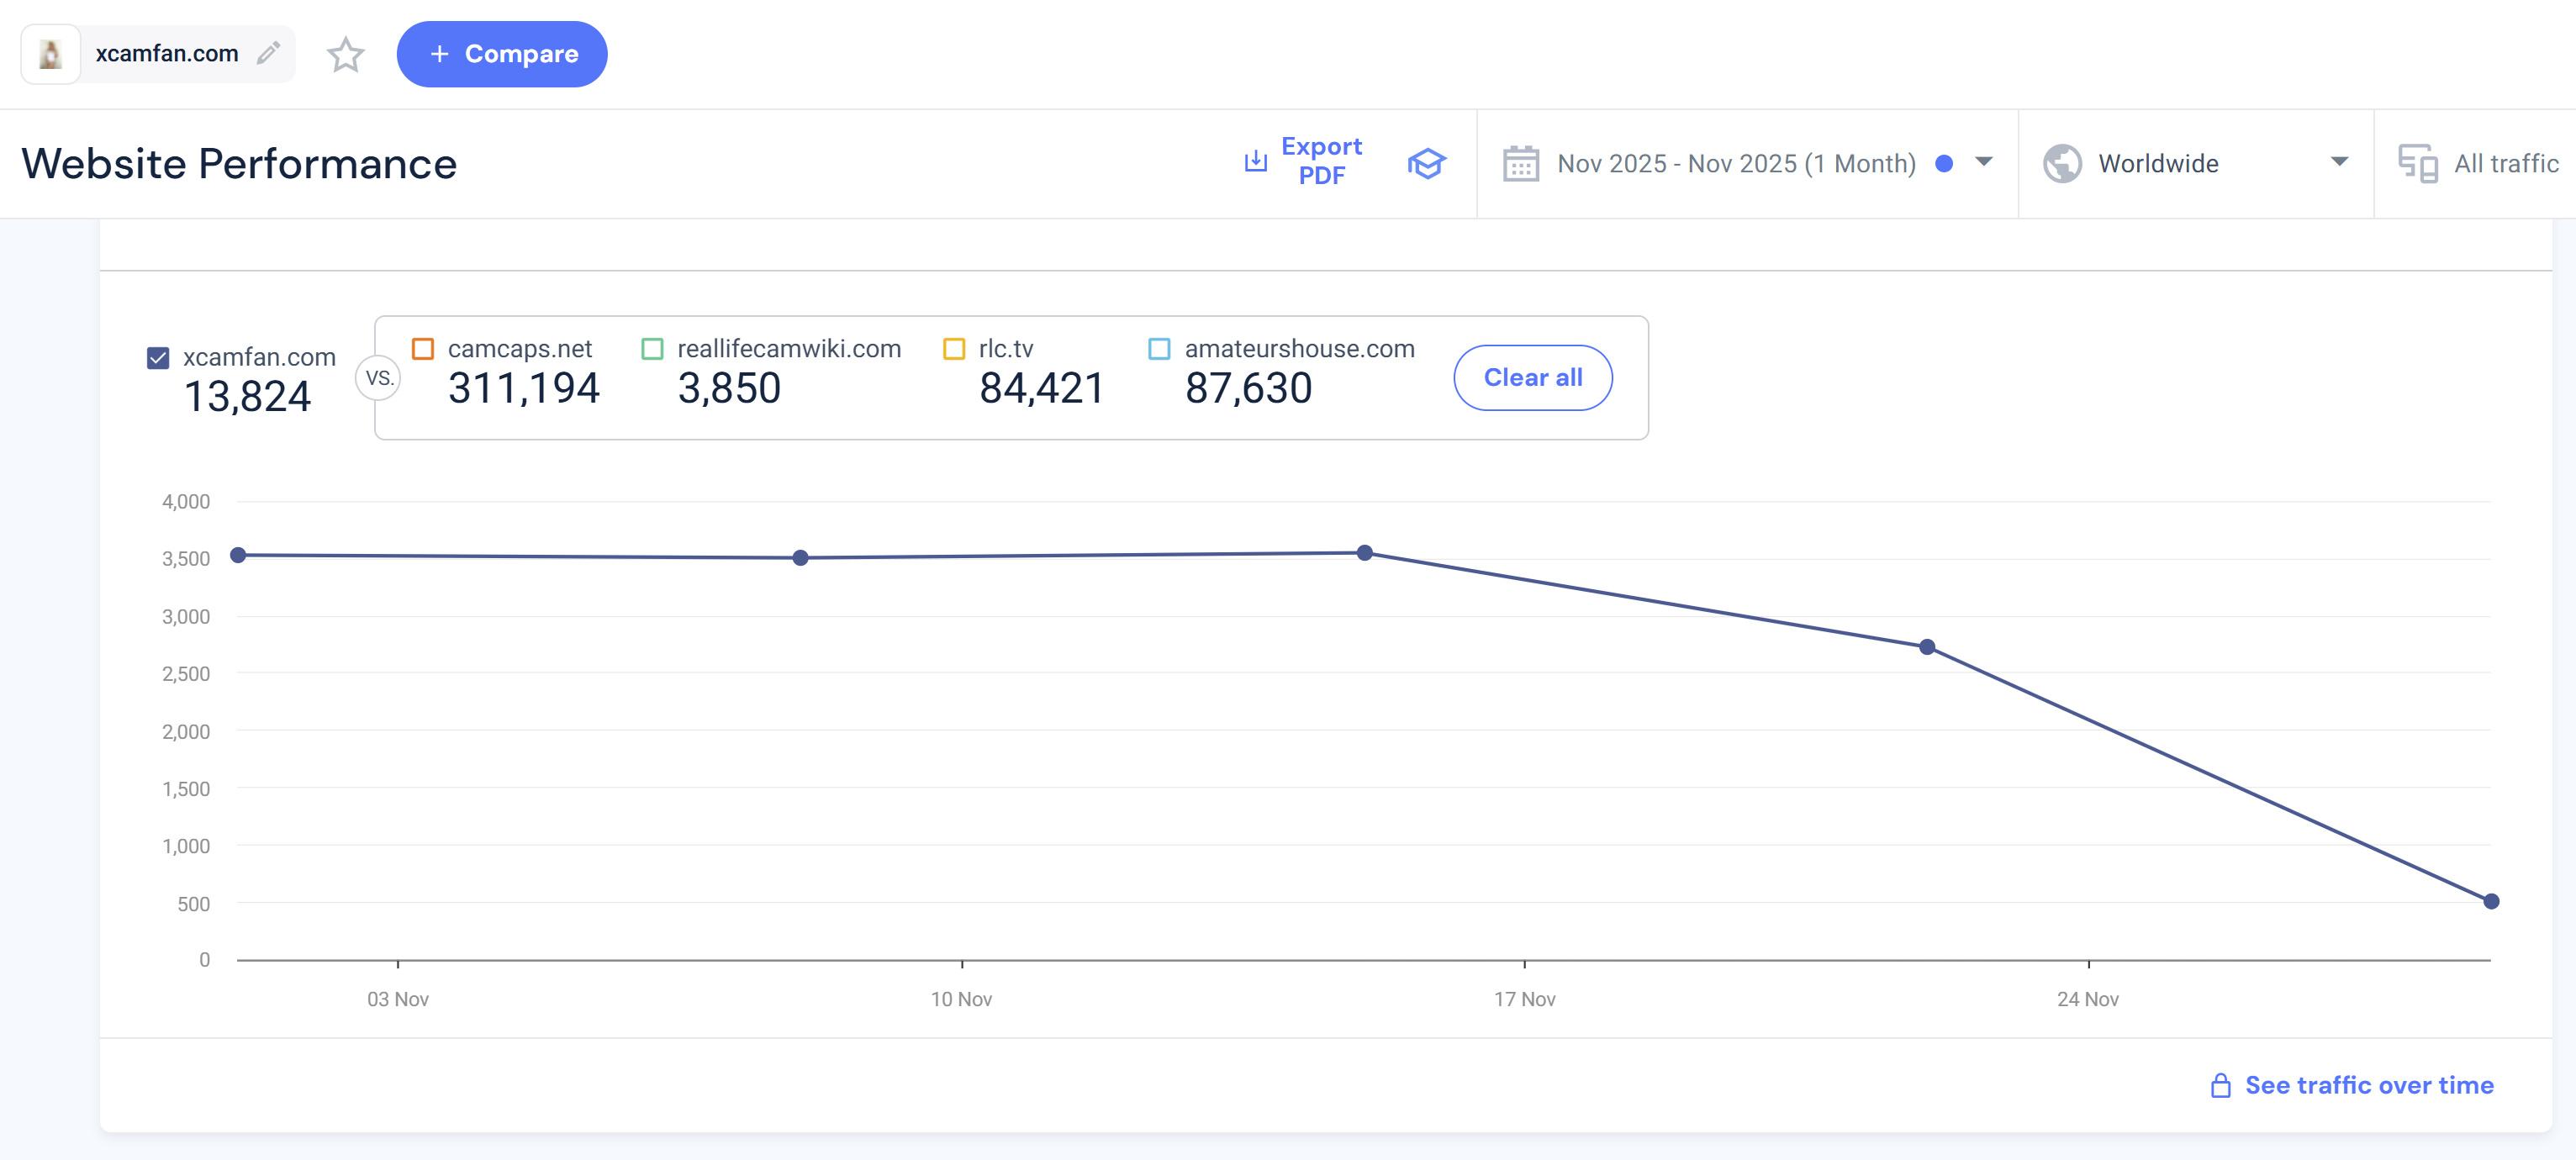Check the reallifecamwiki.com checkbox
2576x1160 pixels.
coord(652,349)
